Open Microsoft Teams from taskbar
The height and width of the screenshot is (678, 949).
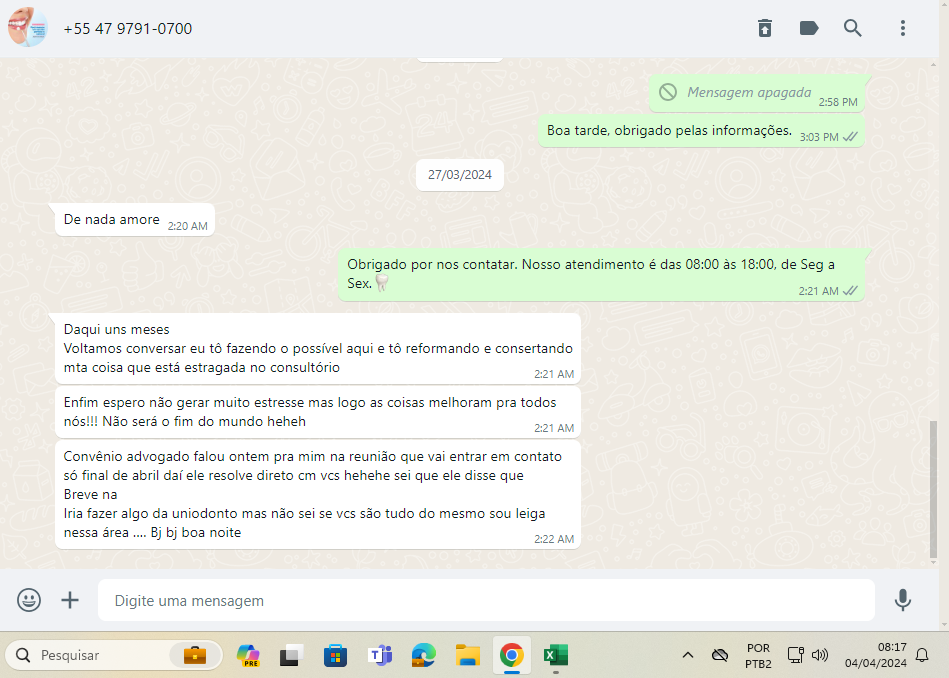click(380, 656)
